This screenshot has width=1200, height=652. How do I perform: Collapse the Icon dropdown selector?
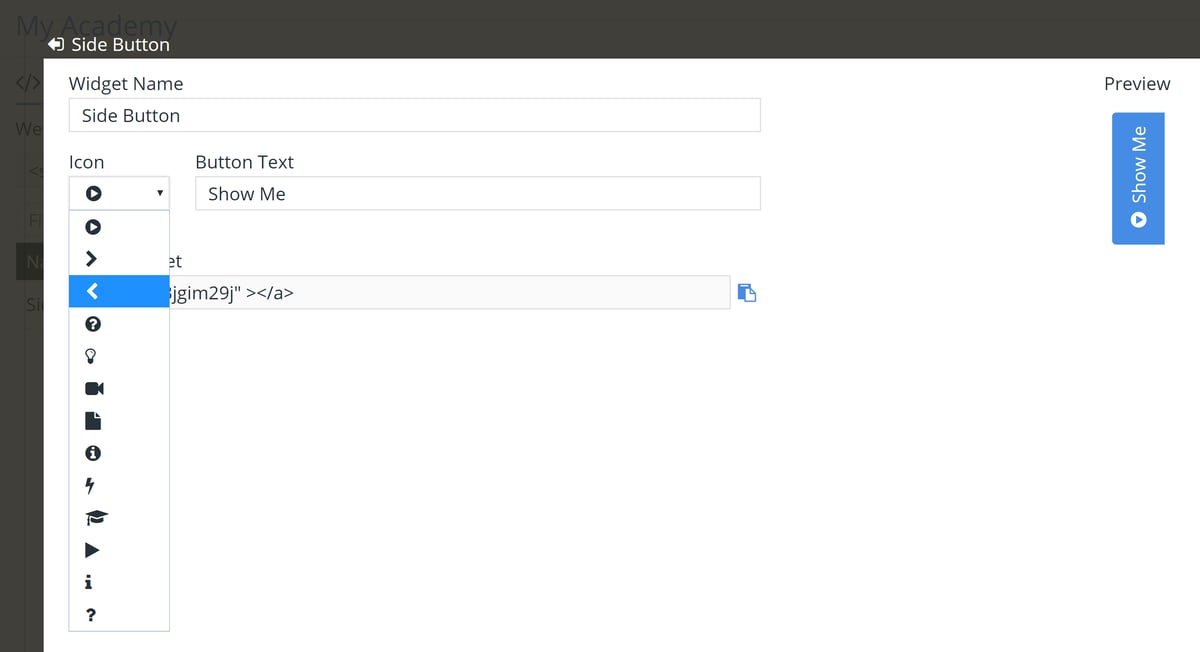click(118, 193)
